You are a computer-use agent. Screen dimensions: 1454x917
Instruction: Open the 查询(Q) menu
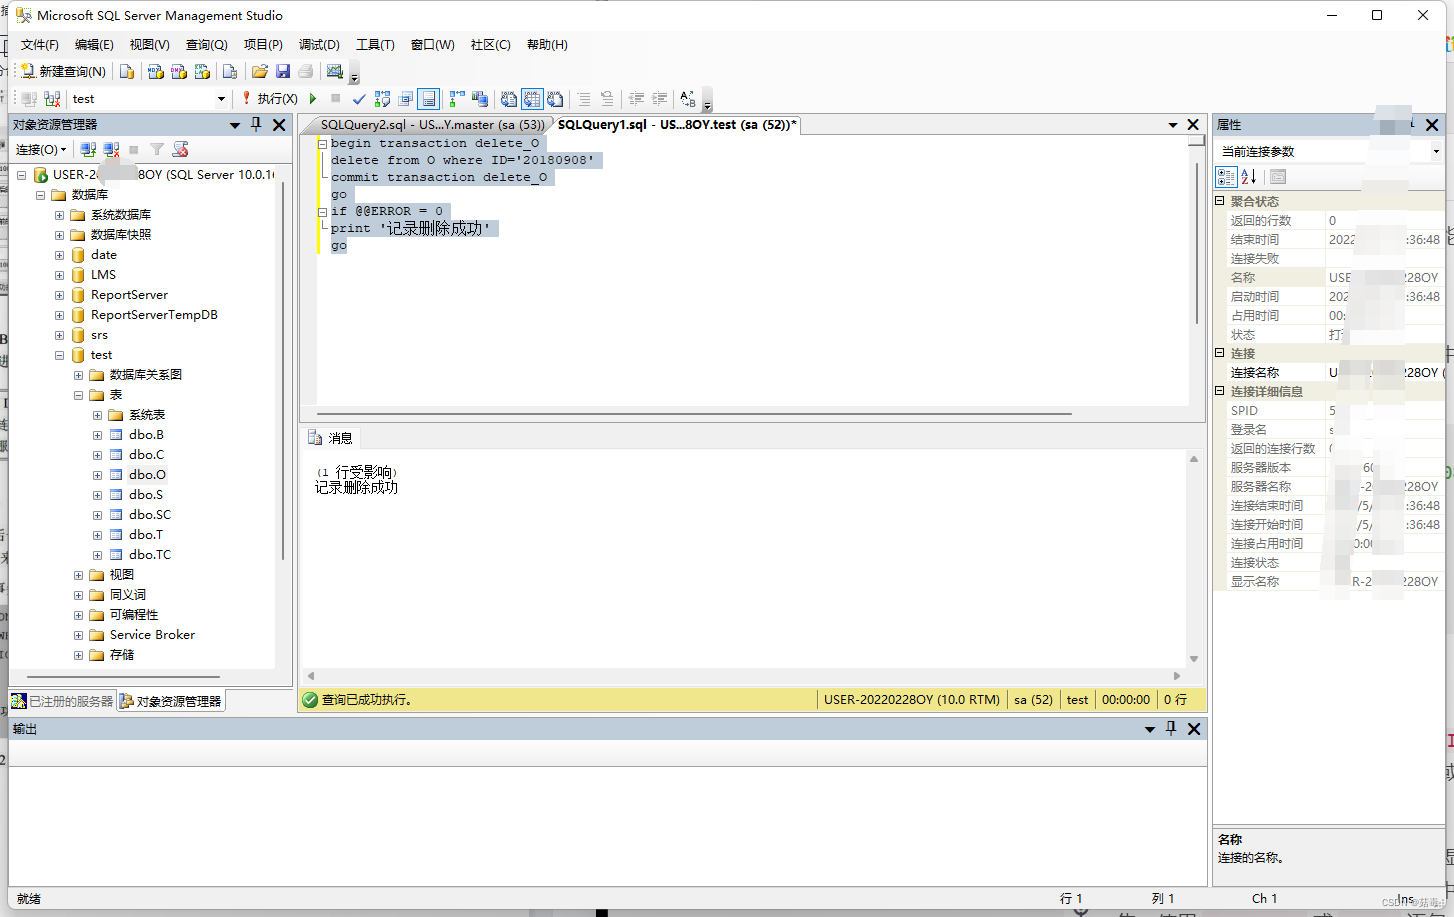[207, 45]
